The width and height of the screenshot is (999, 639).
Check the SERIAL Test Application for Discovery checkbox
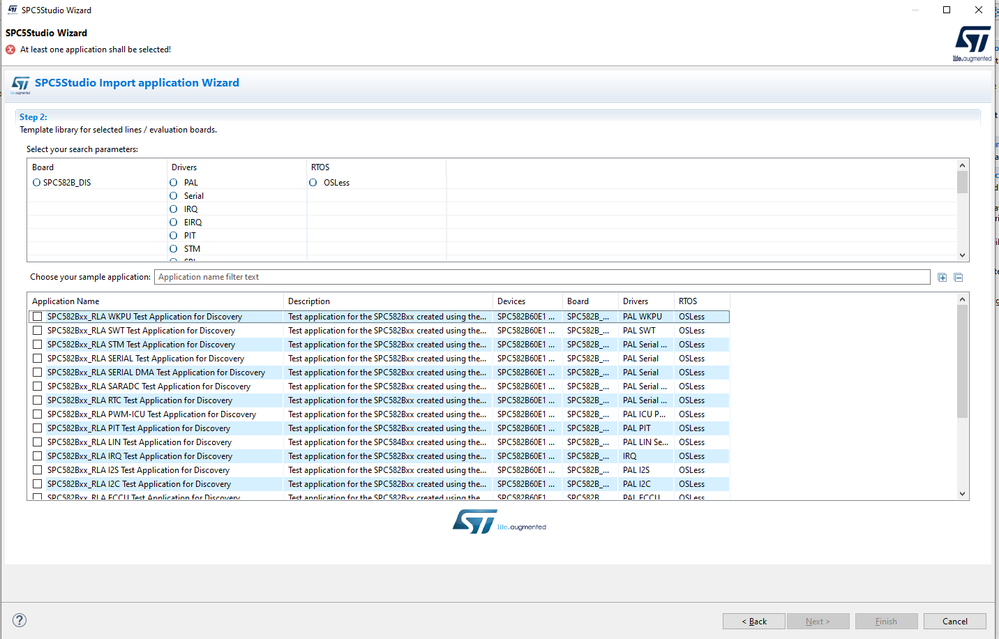coord(38,359)
